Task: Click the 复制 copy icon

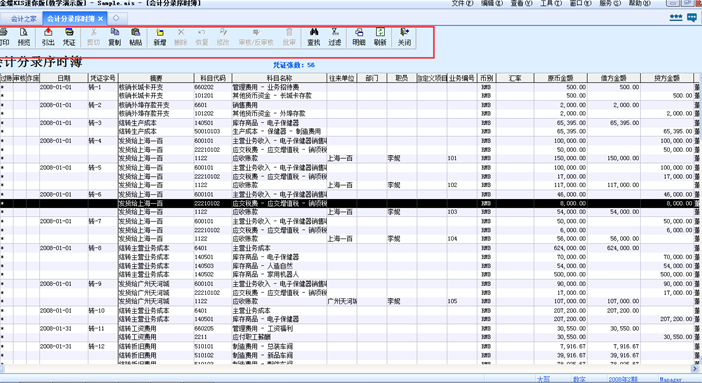Action: (x=115, y=37)
